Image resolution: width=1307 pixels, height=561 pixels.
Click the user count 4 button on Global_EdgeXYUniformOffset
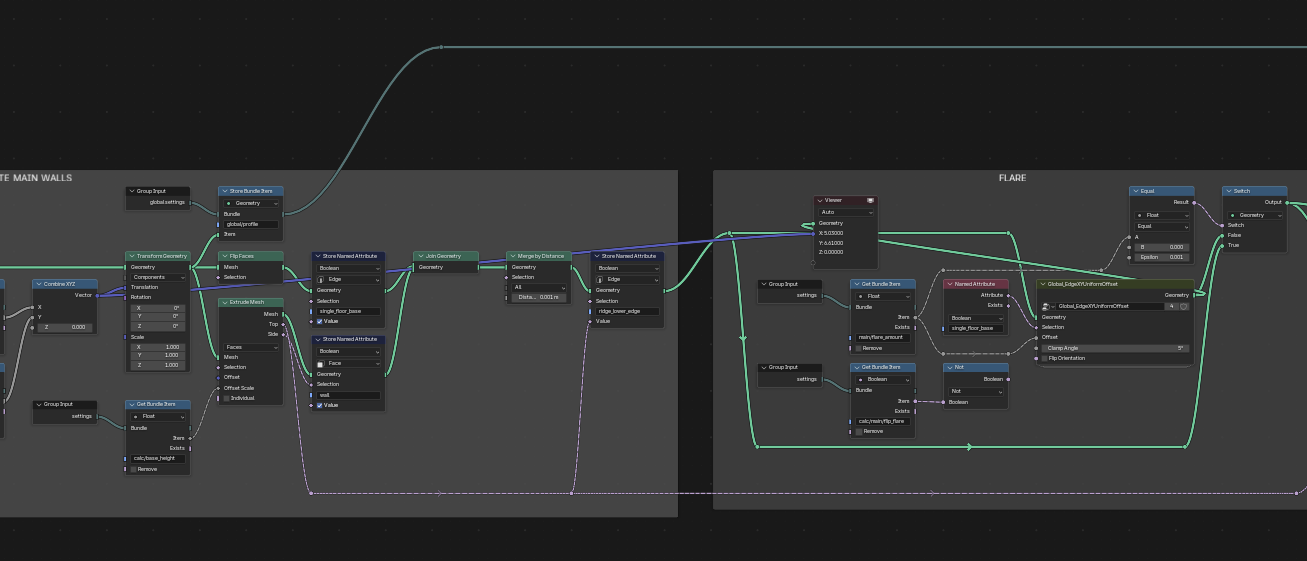[x=1171, y=306]
